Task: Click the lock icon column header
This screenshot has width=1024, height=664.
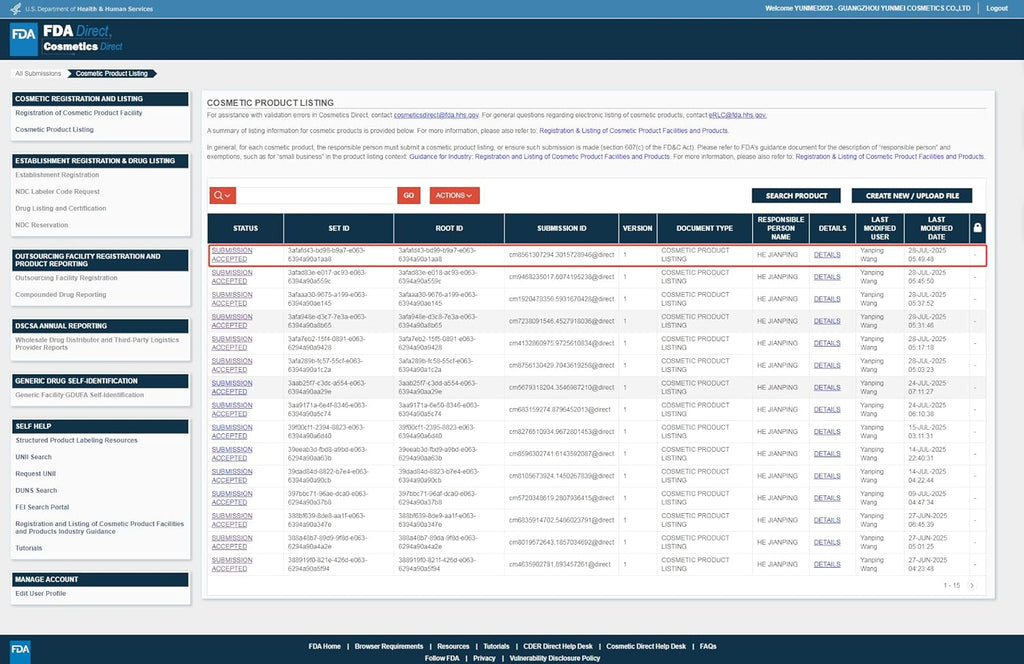Action: [978, 228]
